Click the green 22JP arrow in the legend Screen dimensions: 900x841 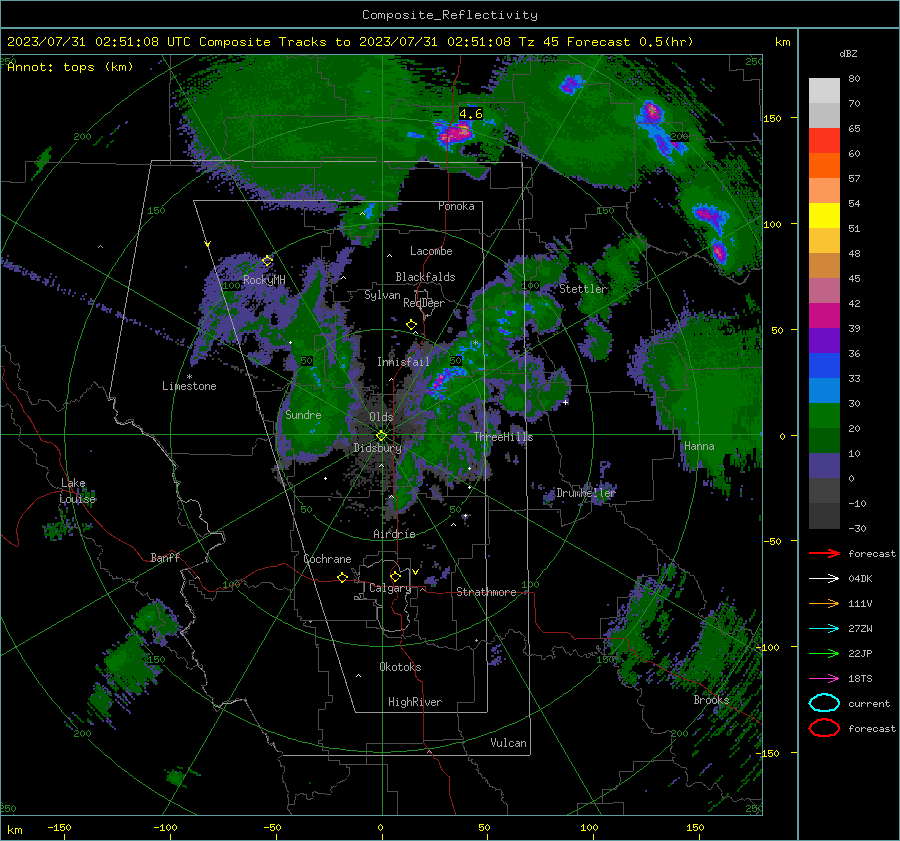[824, 653]
